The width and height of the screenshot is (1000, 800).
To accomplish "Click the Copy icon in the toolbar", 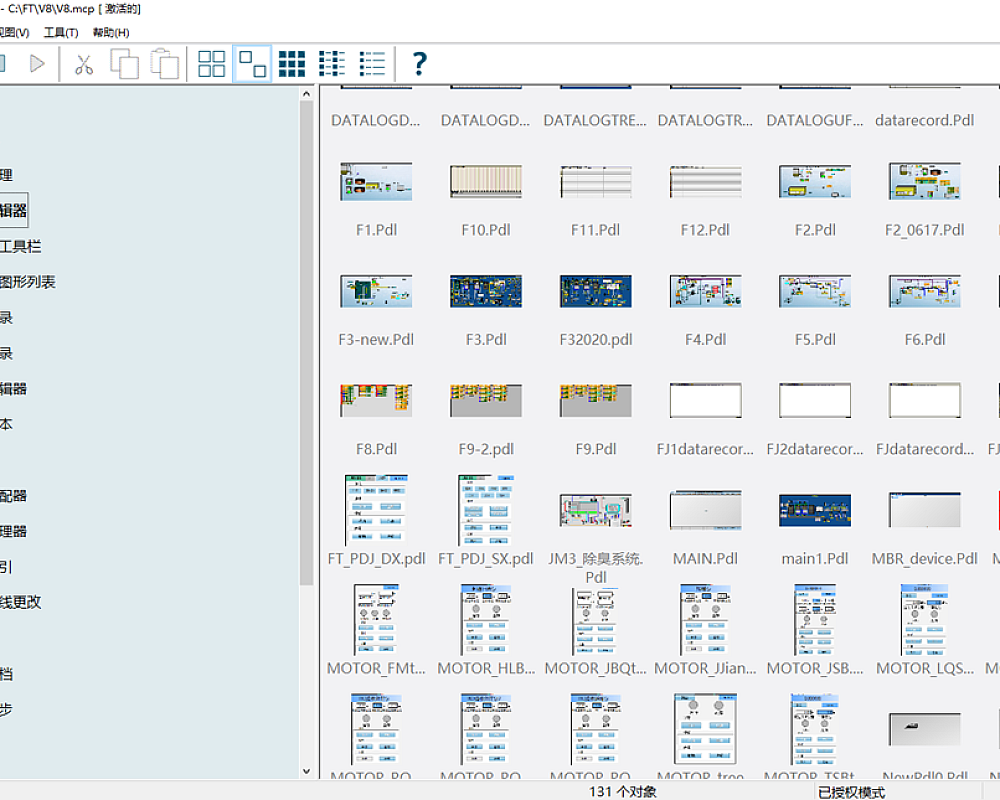I will (124, 63).
